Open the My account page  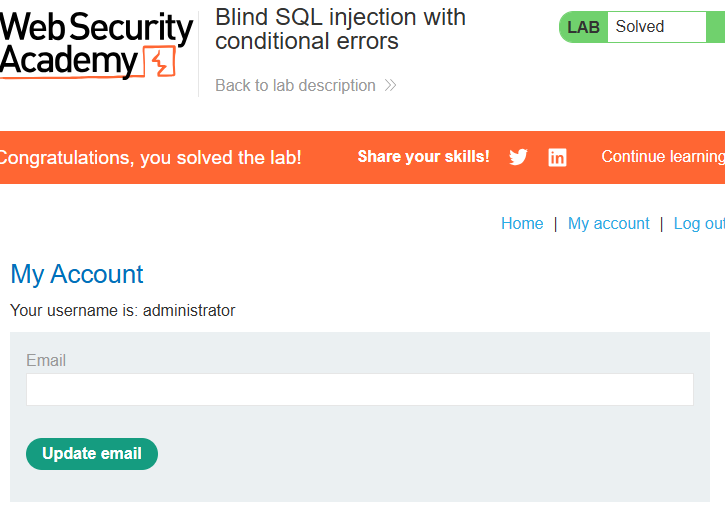[x=608, y=224]
